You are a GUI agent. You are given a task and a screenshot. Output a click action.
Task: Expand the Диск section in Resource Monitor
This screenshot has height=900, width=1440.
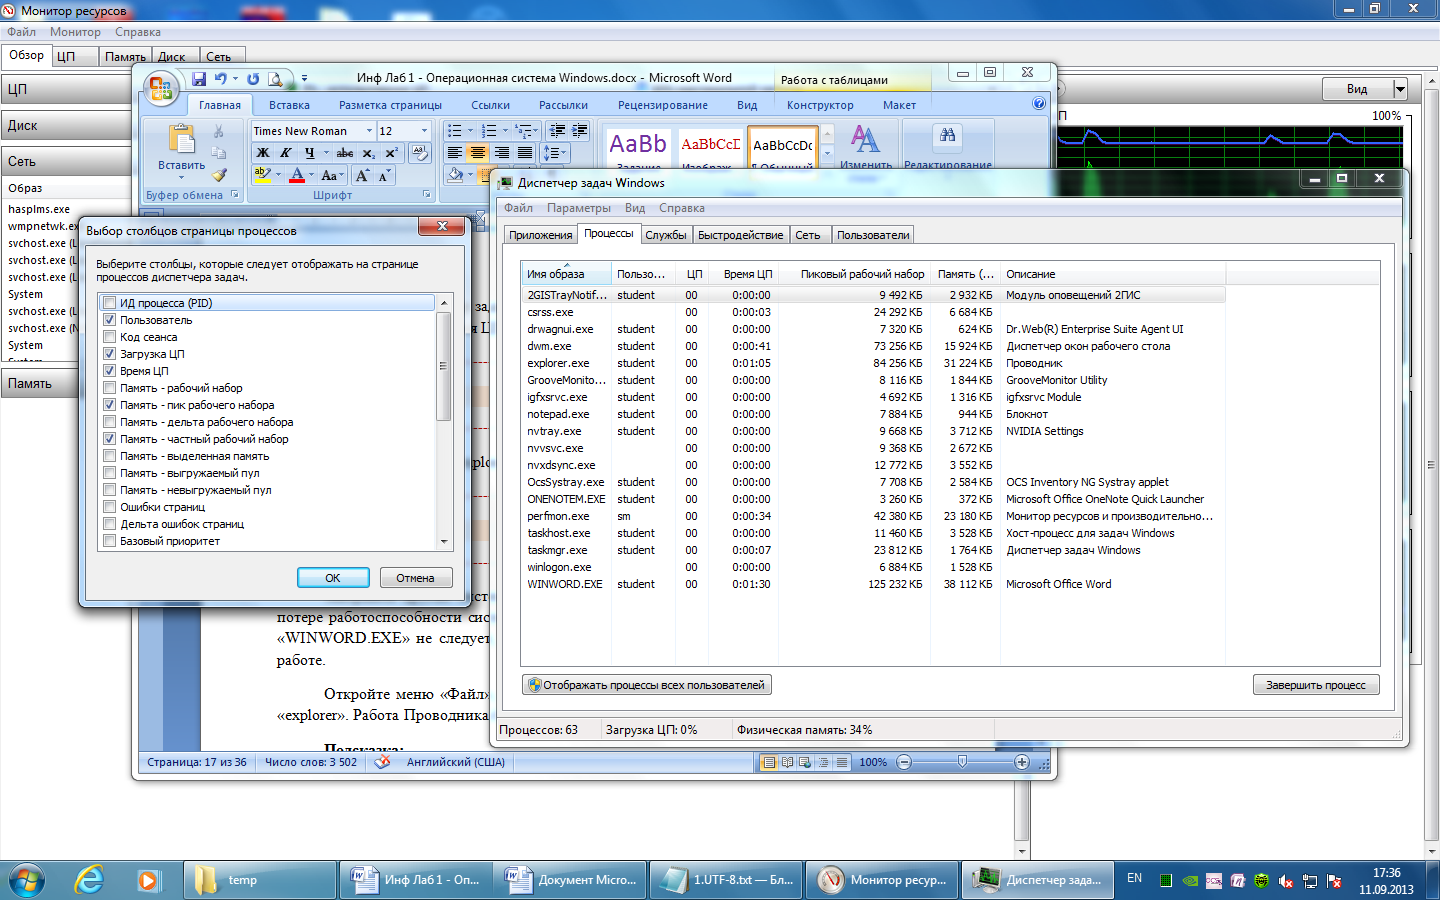coord(66,126)
